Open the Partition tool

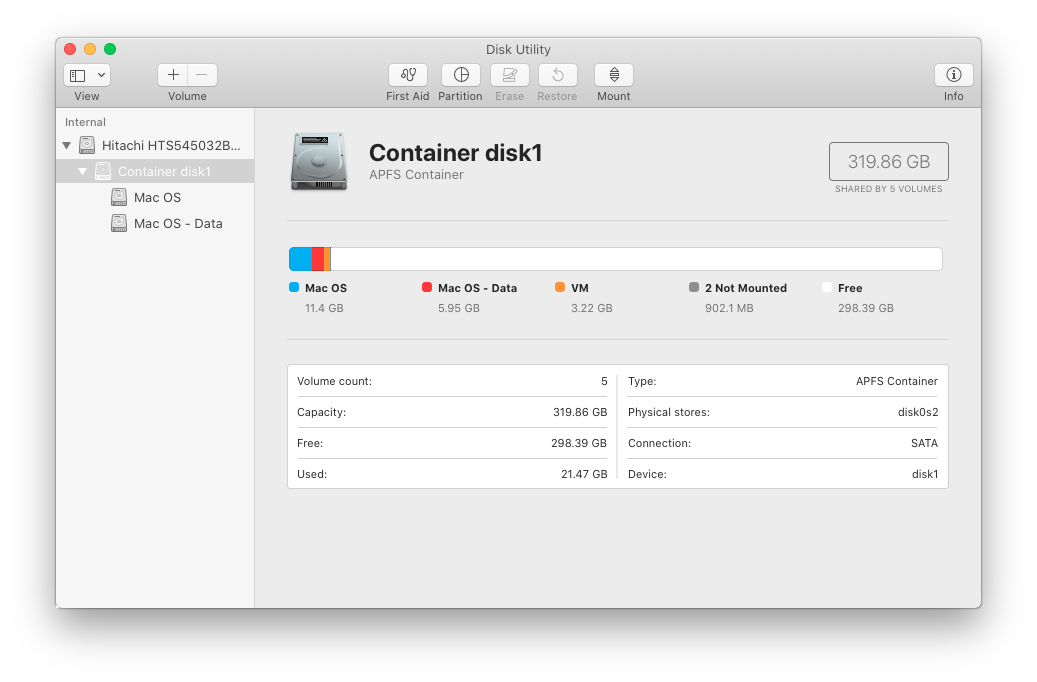pyautogui.click(x=460, y=75)
